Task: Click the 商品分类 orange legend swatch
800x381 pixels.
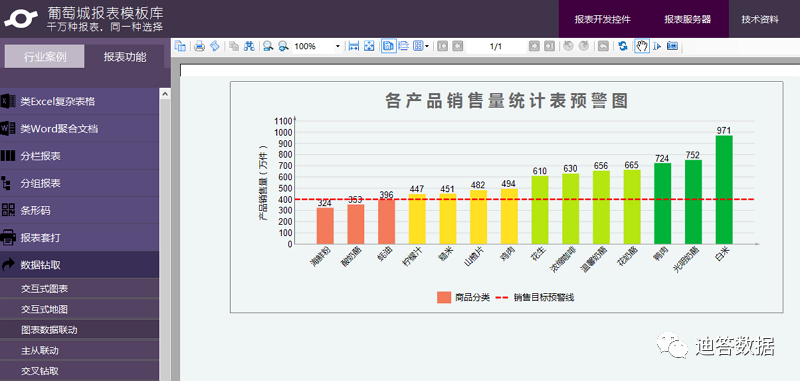Action: (444, 297)
